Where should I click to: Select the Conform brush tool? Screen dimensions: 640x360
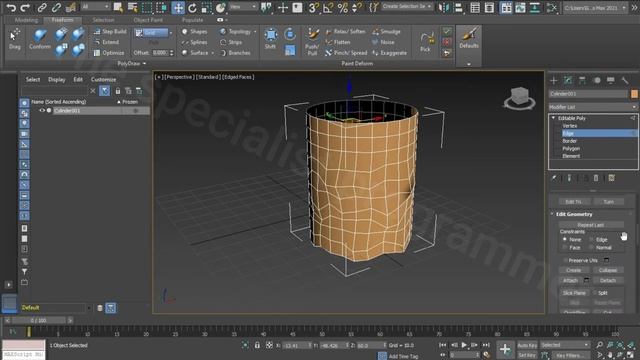pos(40,39)
